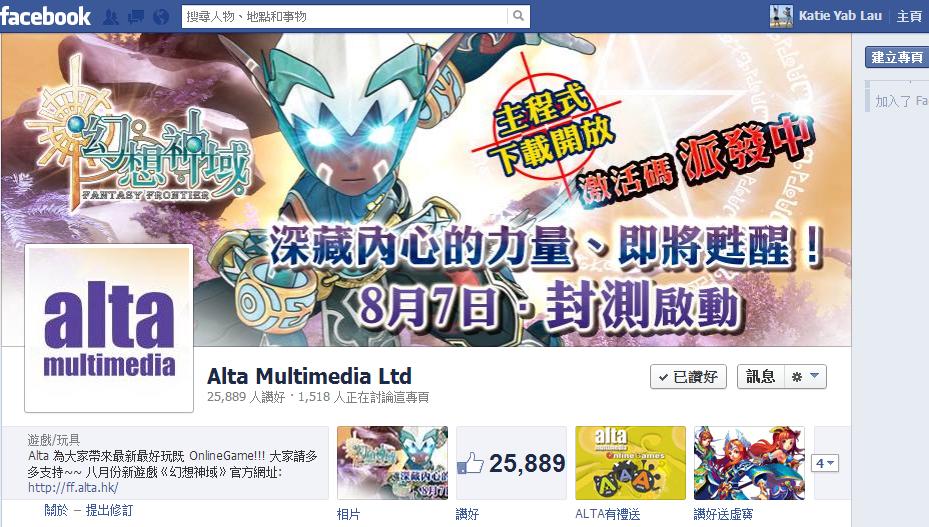Open the http://ff.alta.hk/ link
The width and height of the screenshot is (929, 527).
pyautogui.click(x=73, y=487)
